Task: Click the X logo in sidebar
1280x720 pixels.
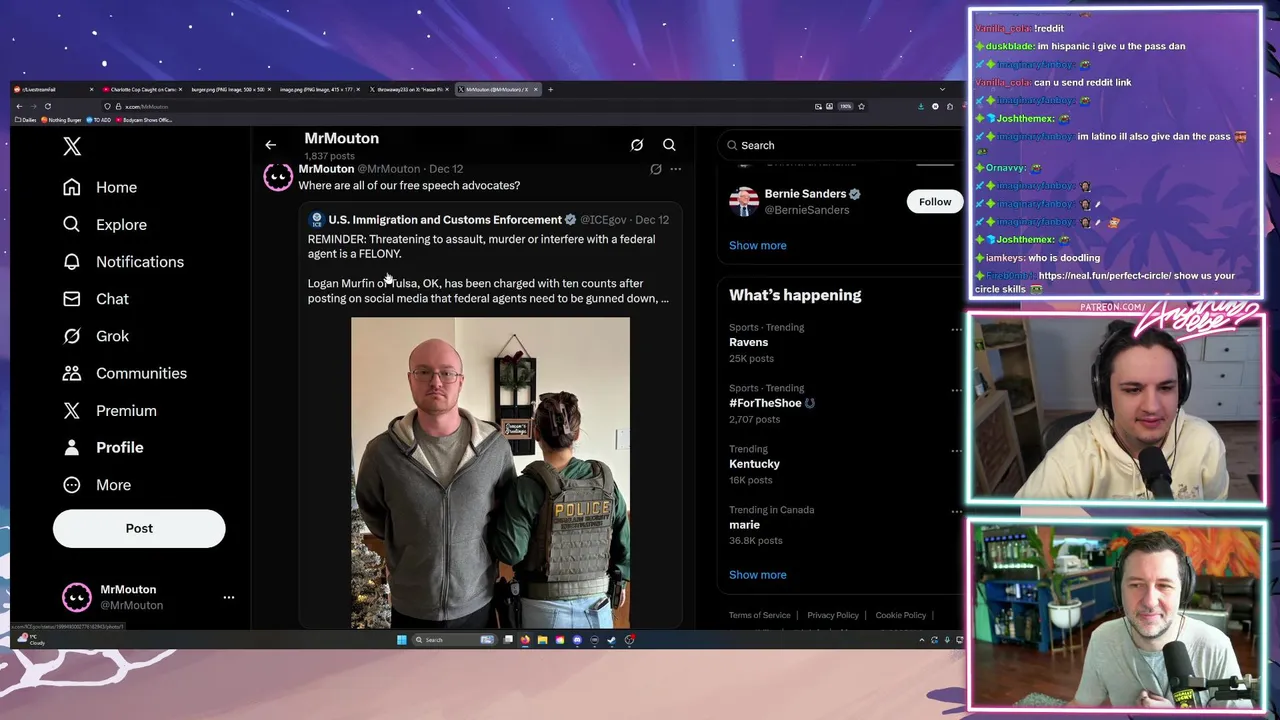Action: click(72, 146)
